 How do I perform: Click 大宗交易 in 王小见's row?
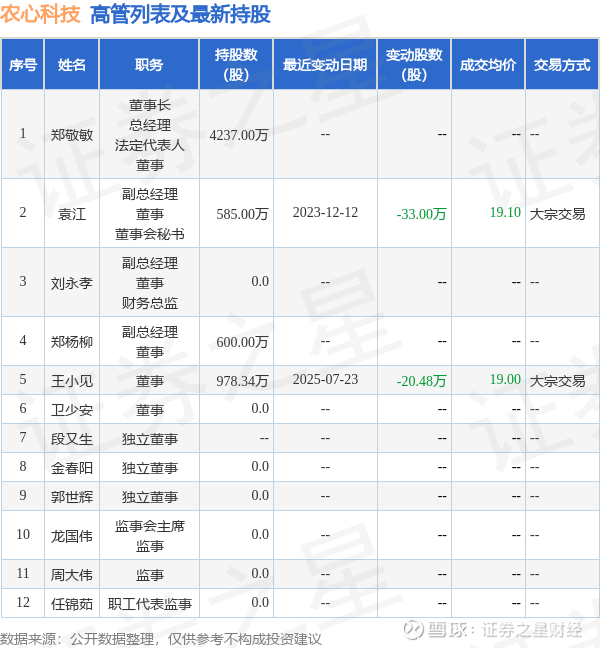[x=557, y=381]
